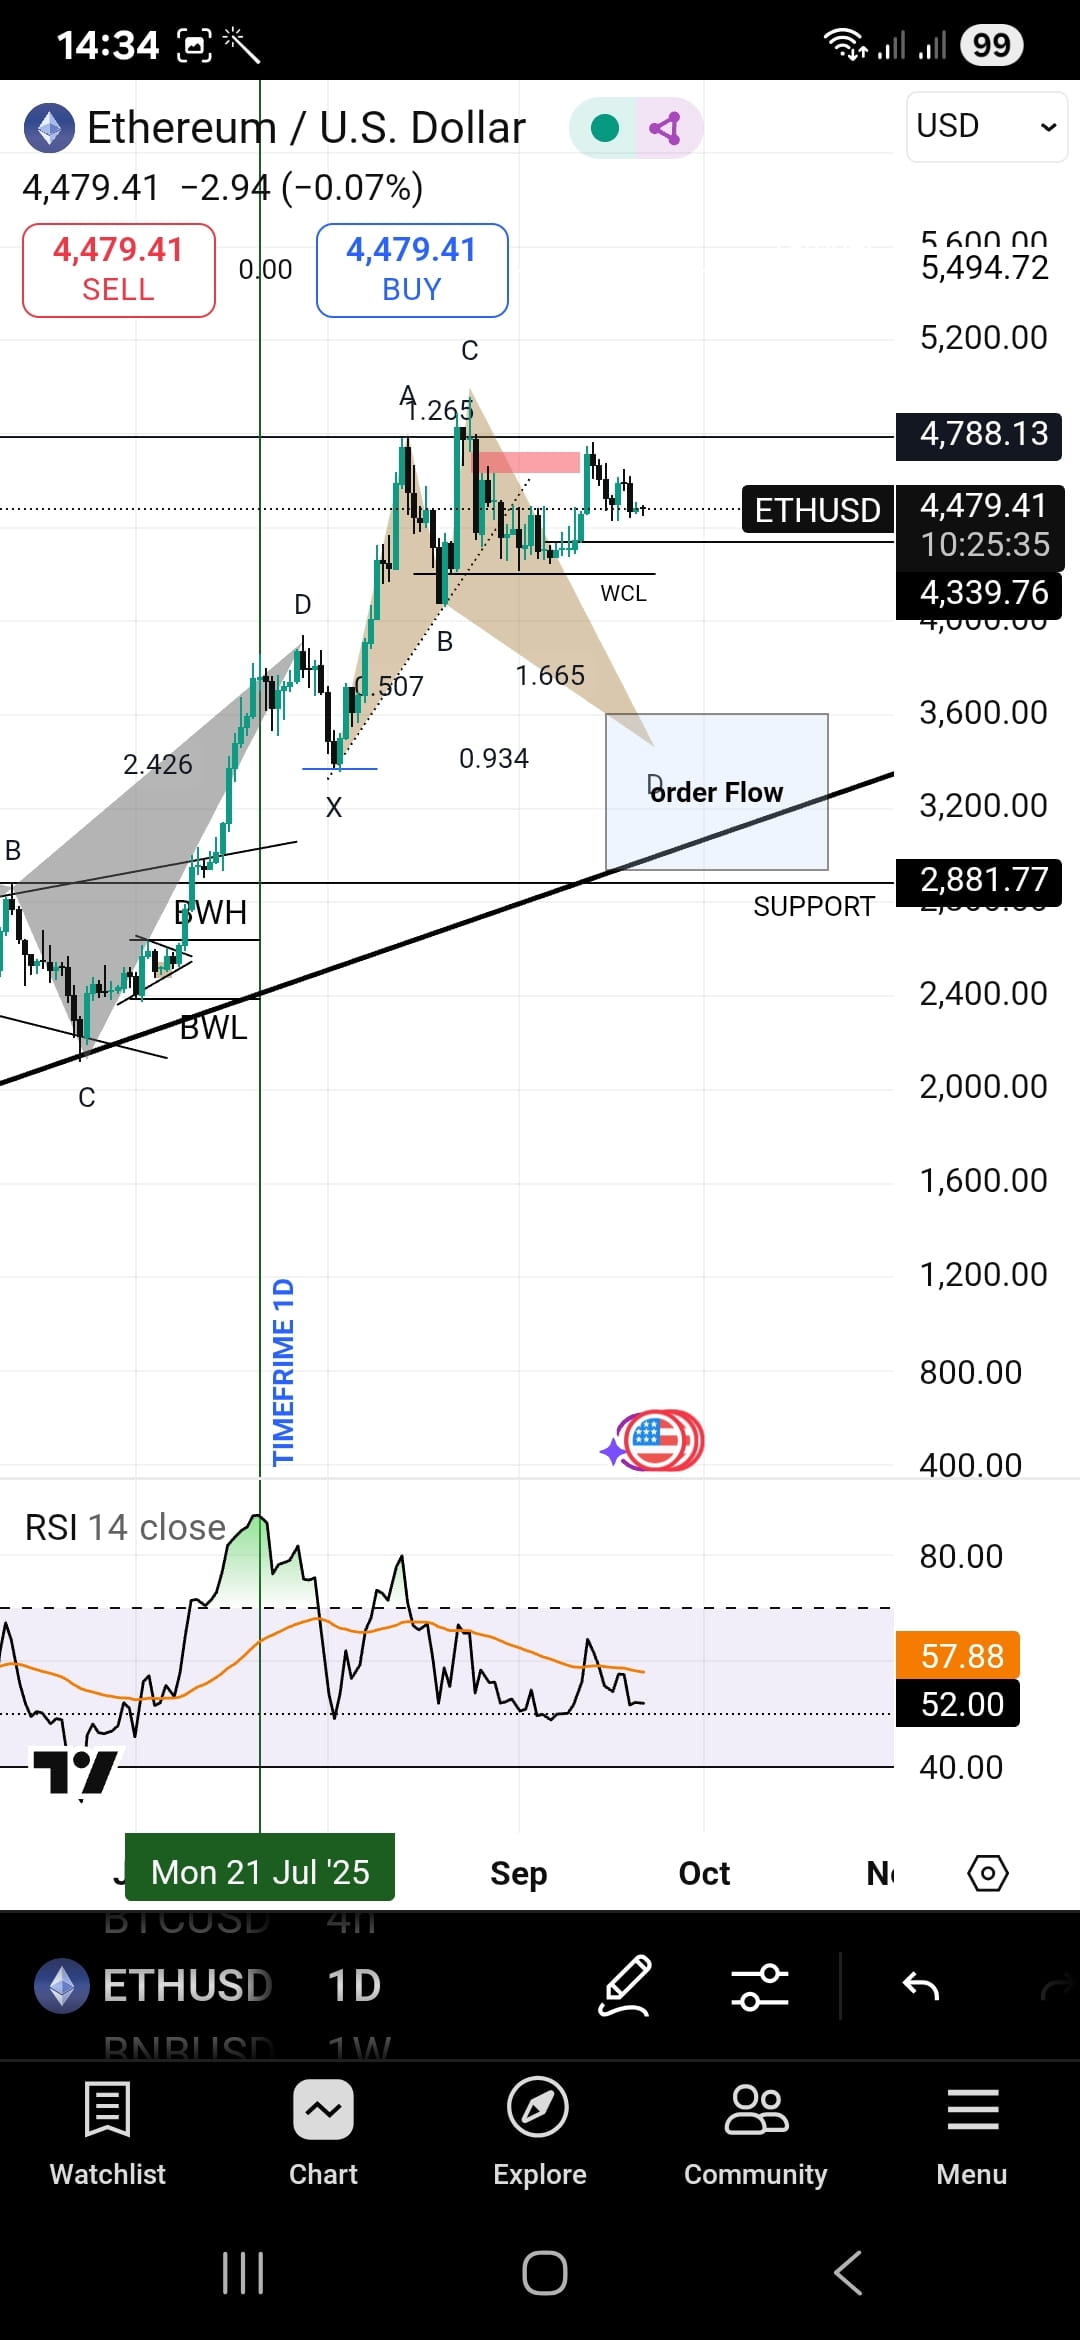The image size is (1080, 2340).
Task: Open the USD currency dropdown
Action: (x=986, y=126)
